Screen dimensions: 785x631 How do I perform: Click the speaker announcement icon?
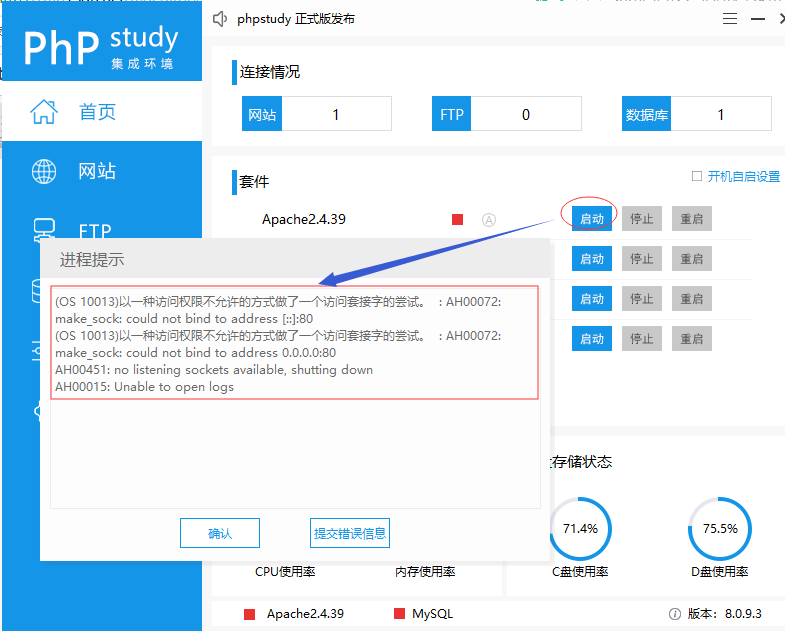pos(220,19)
